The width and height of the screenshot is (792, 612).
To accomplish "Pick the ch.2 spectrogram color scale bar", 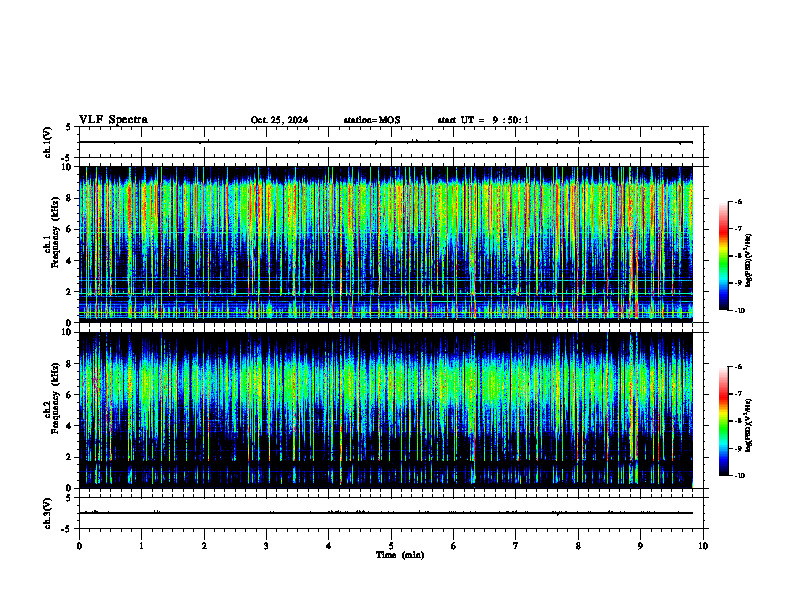I will (x=723, y=421).
